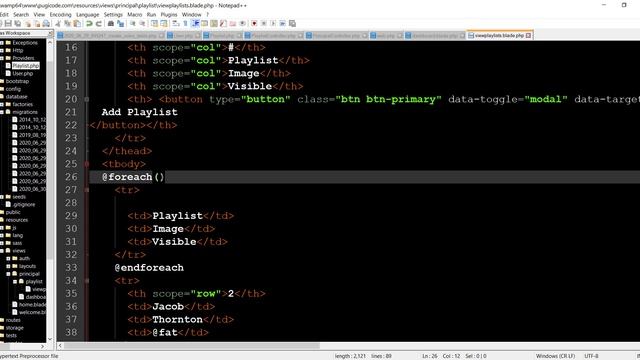Collapse the tbody fold marker on line 25
640x360 pixels.
pyautogui.click(x=87, y=164)
